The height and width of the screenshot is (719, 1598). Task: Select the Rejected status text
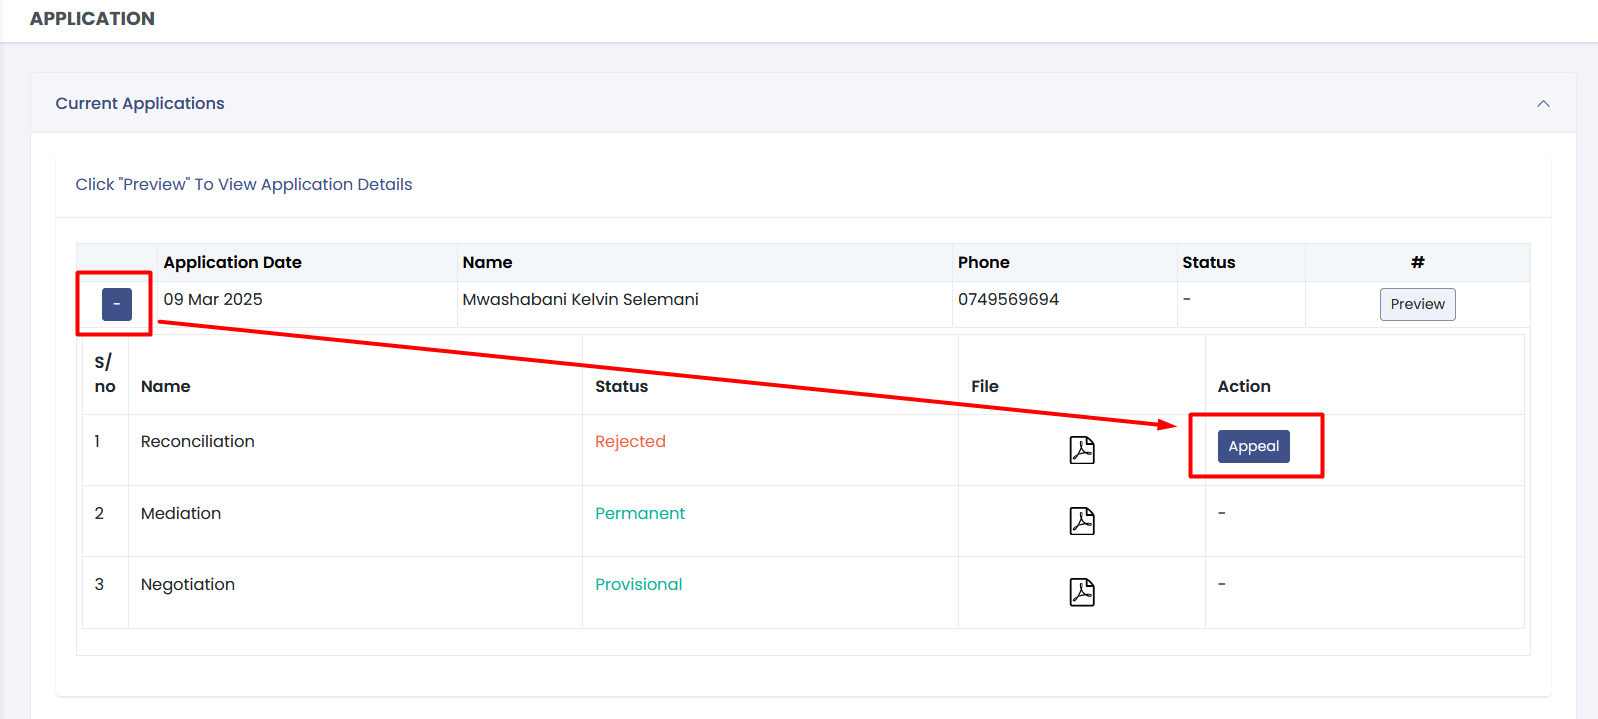(630, 441)
